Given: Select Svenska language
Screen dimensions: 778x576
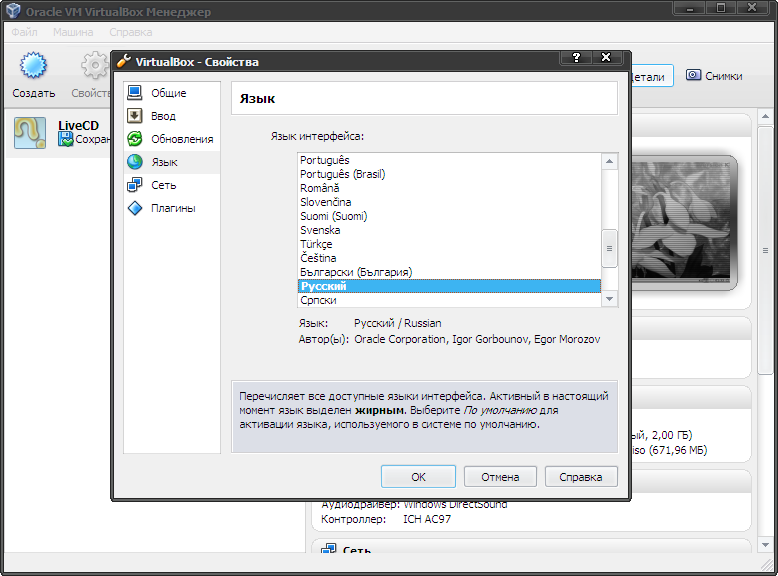Looking at the screenshot, I should 450,230.
